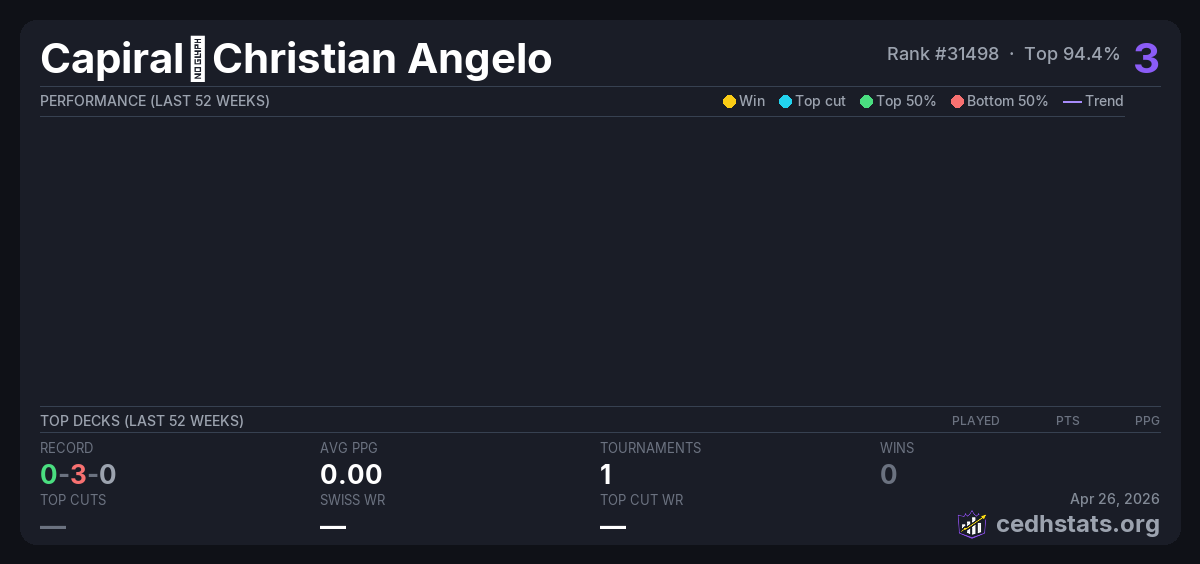Toggle the Bottom 50% legend label
The height and width of the screenshot is (564, 1200).
click(x=1007, y=101)
